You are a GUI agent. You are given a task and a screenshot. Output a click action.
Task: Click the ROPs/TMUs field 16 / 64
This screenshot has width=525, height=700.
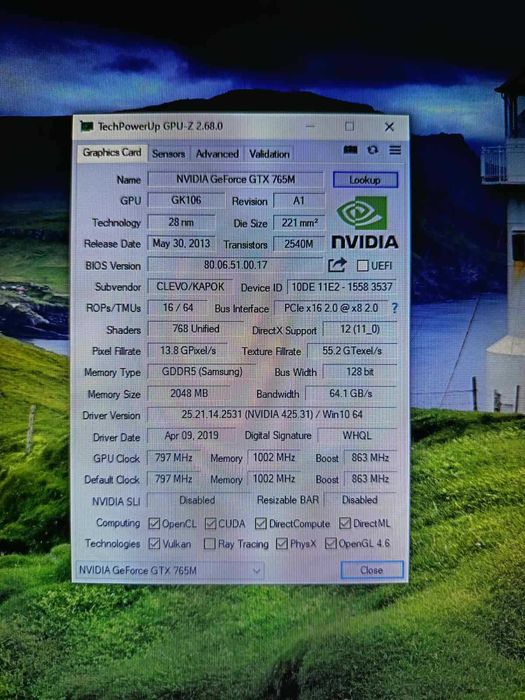click(178, 308)
